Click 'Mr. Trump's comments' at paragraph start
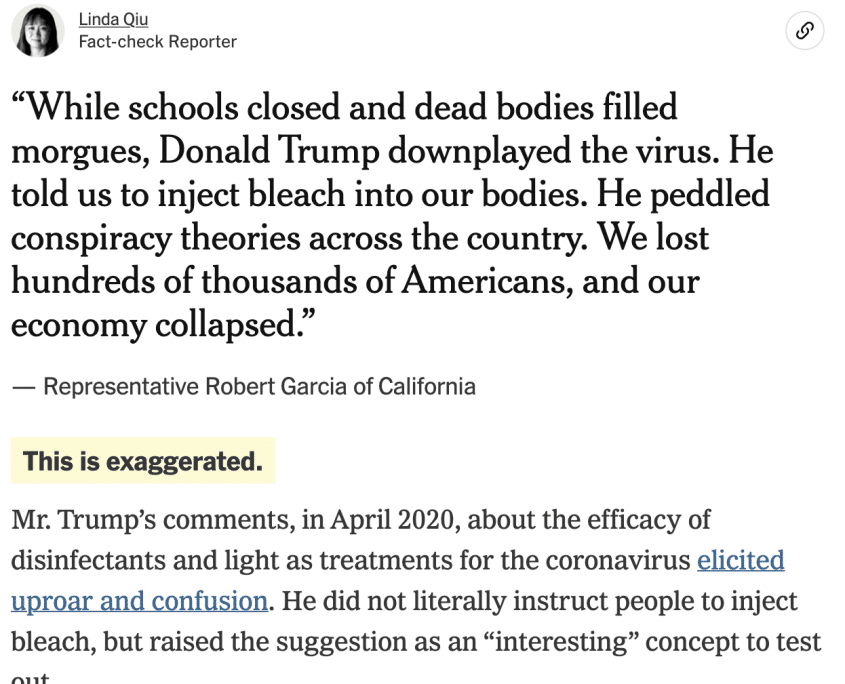This screenshot has height=684, width=845. 153,520
